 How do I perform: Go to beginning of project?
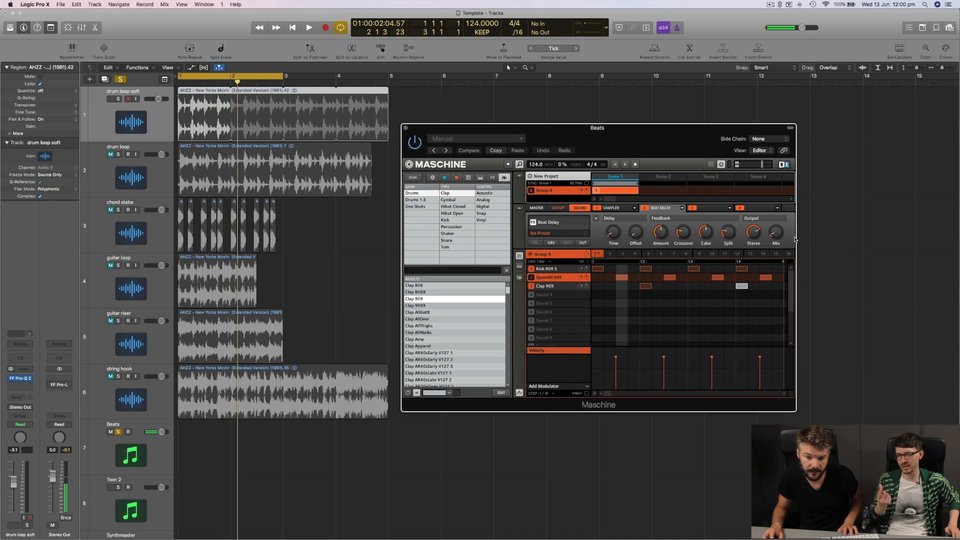tap(293, 28)
